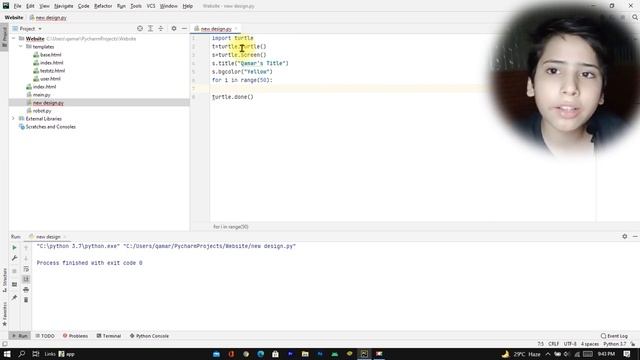Collapse the Website project root
640x360 pixels.
click(x=13, y=38)
